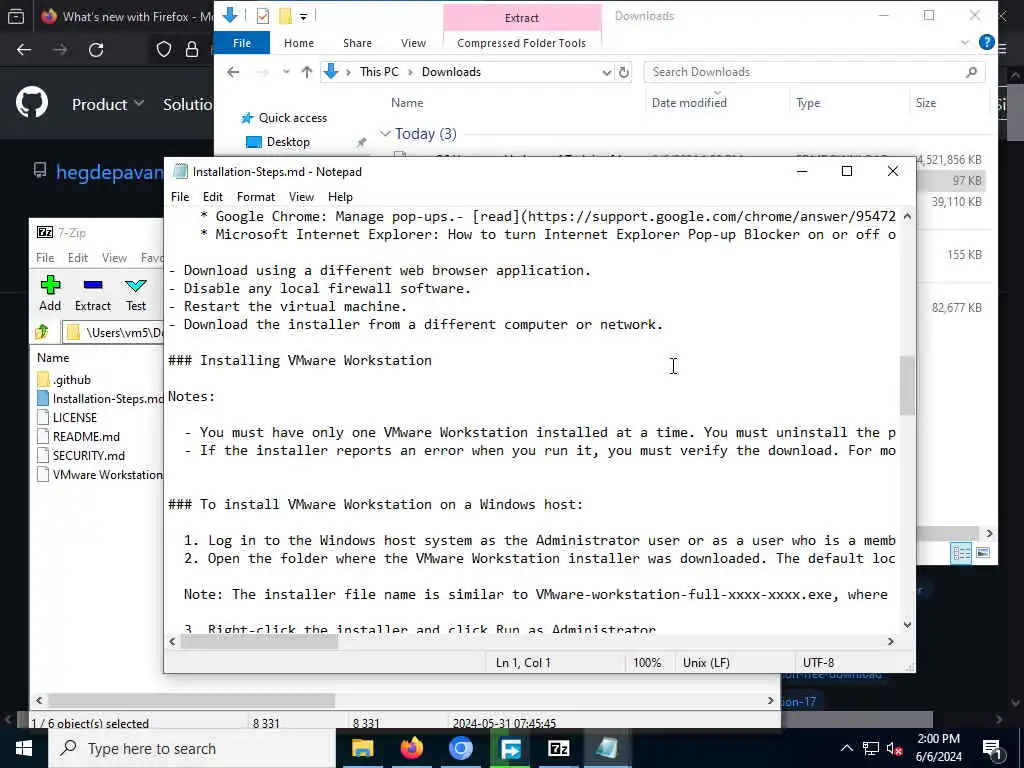Select the .github folder in 7-Zip
The width and height of the screenshot is (1024, 768).
pos(72,379)
